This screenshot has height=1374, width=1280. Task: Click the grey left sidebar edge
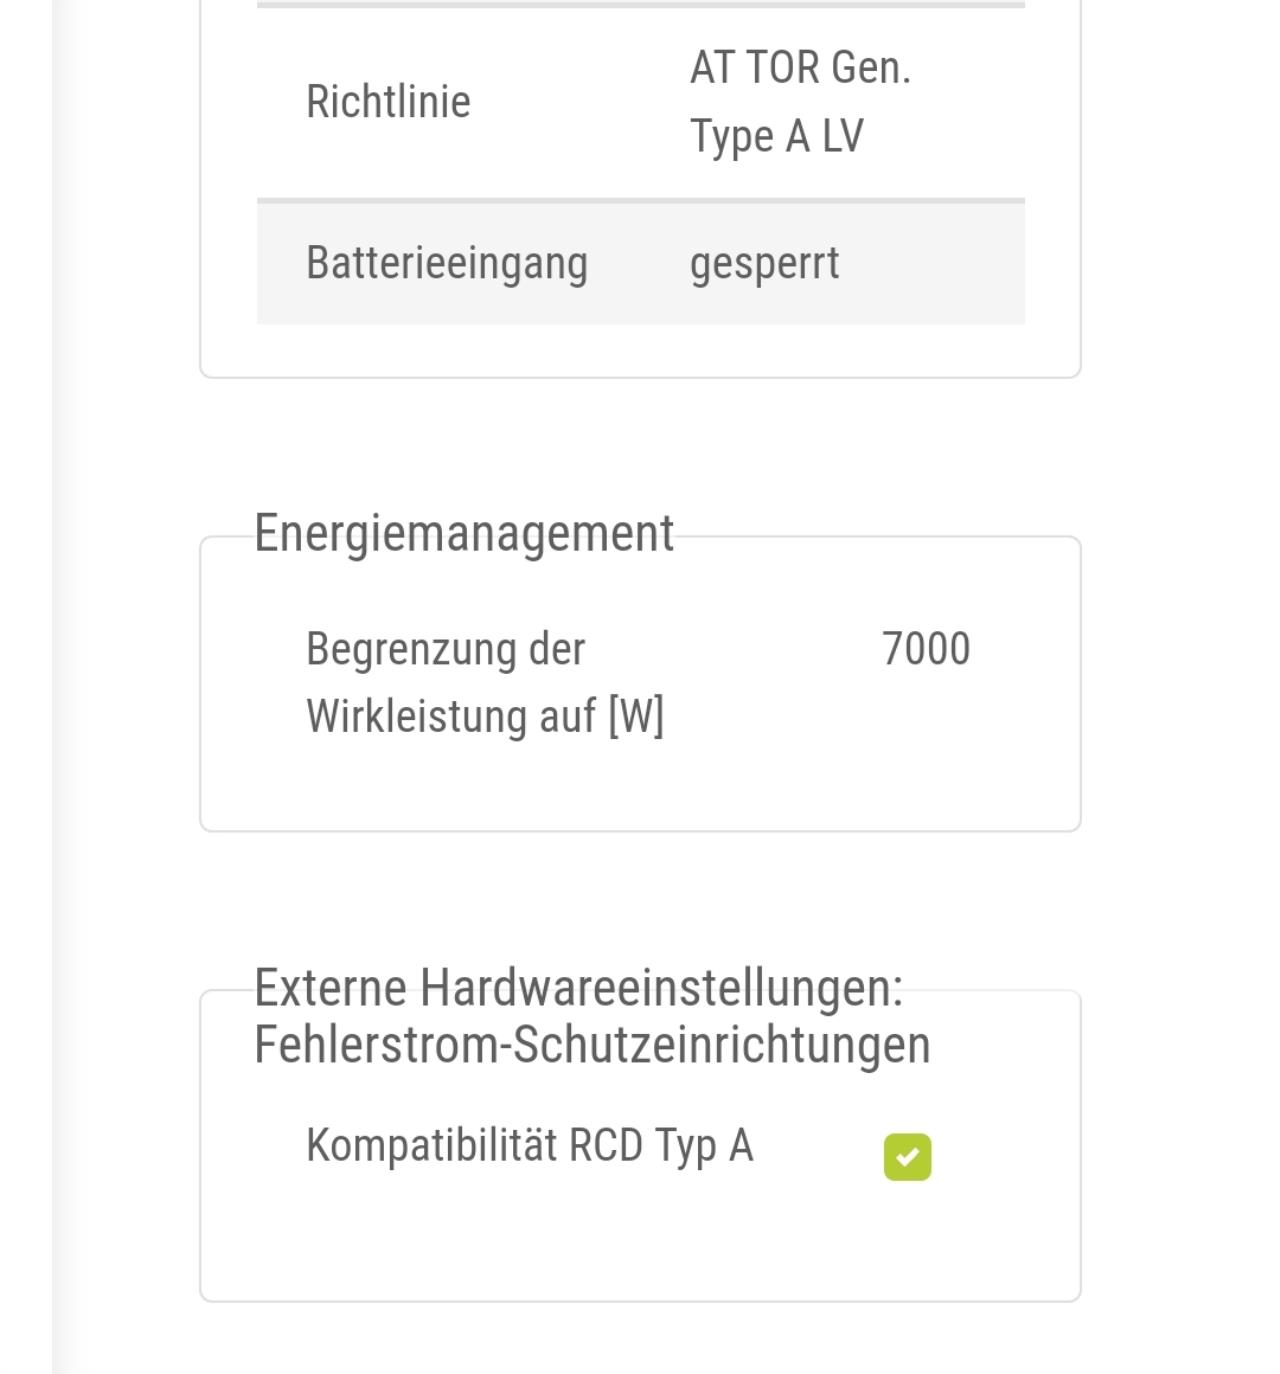[x=65, y=687]
